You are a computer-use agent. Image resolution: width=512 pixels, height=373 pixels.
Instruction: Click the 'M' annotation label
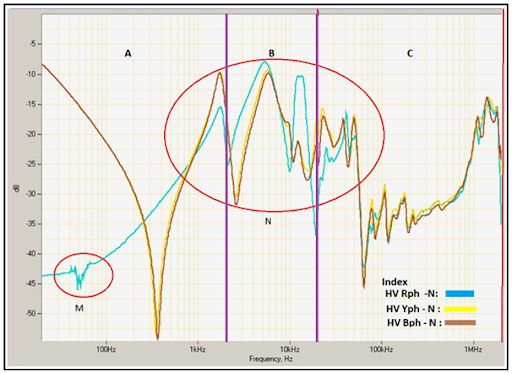[x=79, y=308]
